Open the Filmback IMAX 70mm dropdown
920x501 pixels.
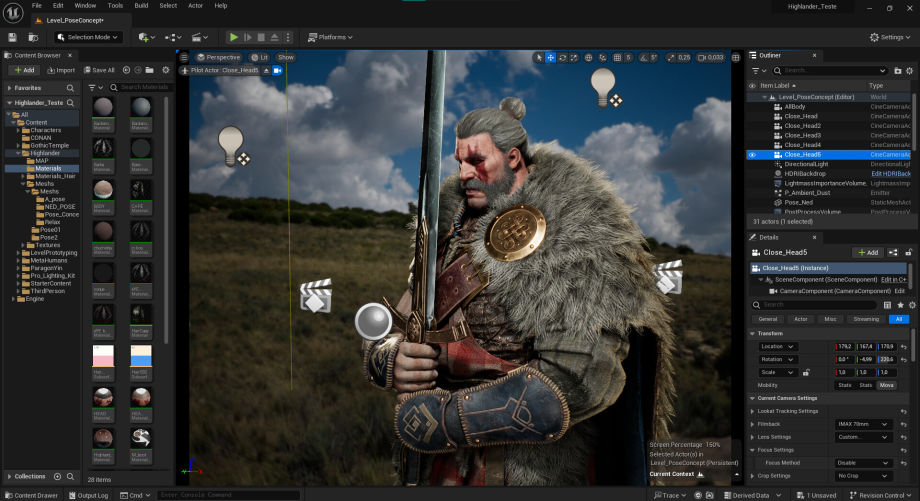(x=863, y=424)
